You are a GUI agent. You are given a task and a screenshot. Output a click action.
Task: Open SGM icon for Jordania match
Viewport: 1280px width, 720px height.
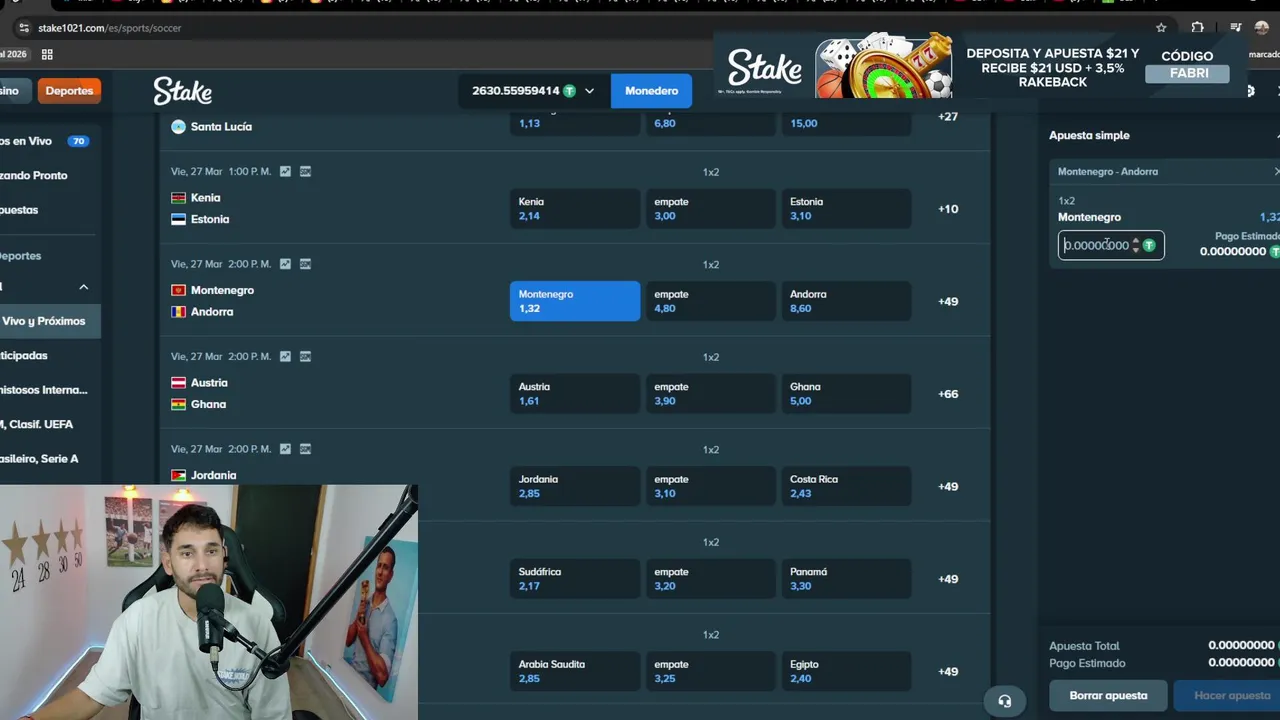[x=305, y=449]
